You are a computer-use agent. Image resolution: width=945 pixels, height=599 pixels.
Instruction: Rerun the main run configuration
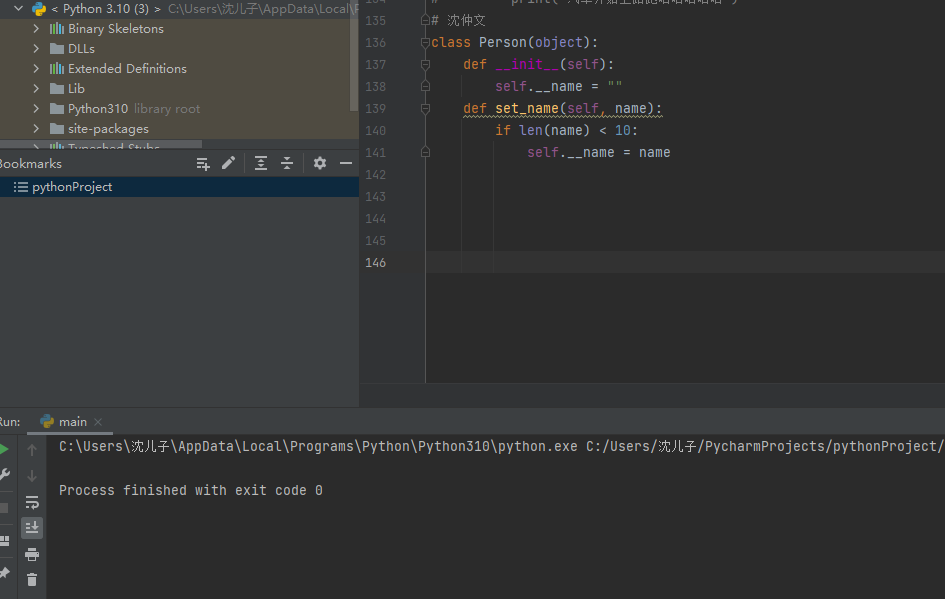coord(6,446)
